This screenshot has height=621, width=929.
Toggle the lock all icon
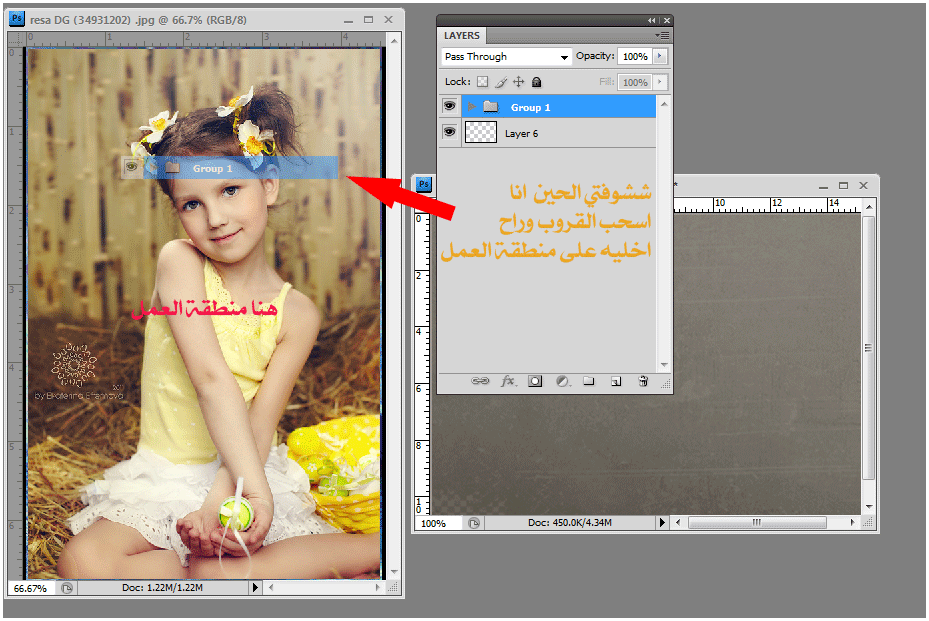pos(536,82)
